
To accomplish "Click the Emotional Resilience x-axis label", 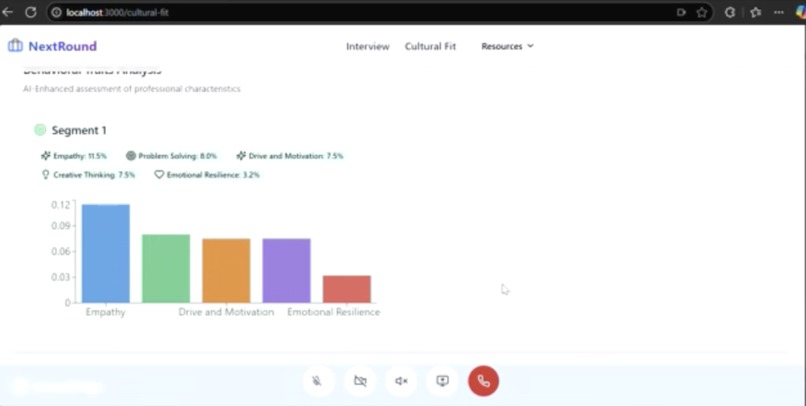I will (334, 312).
